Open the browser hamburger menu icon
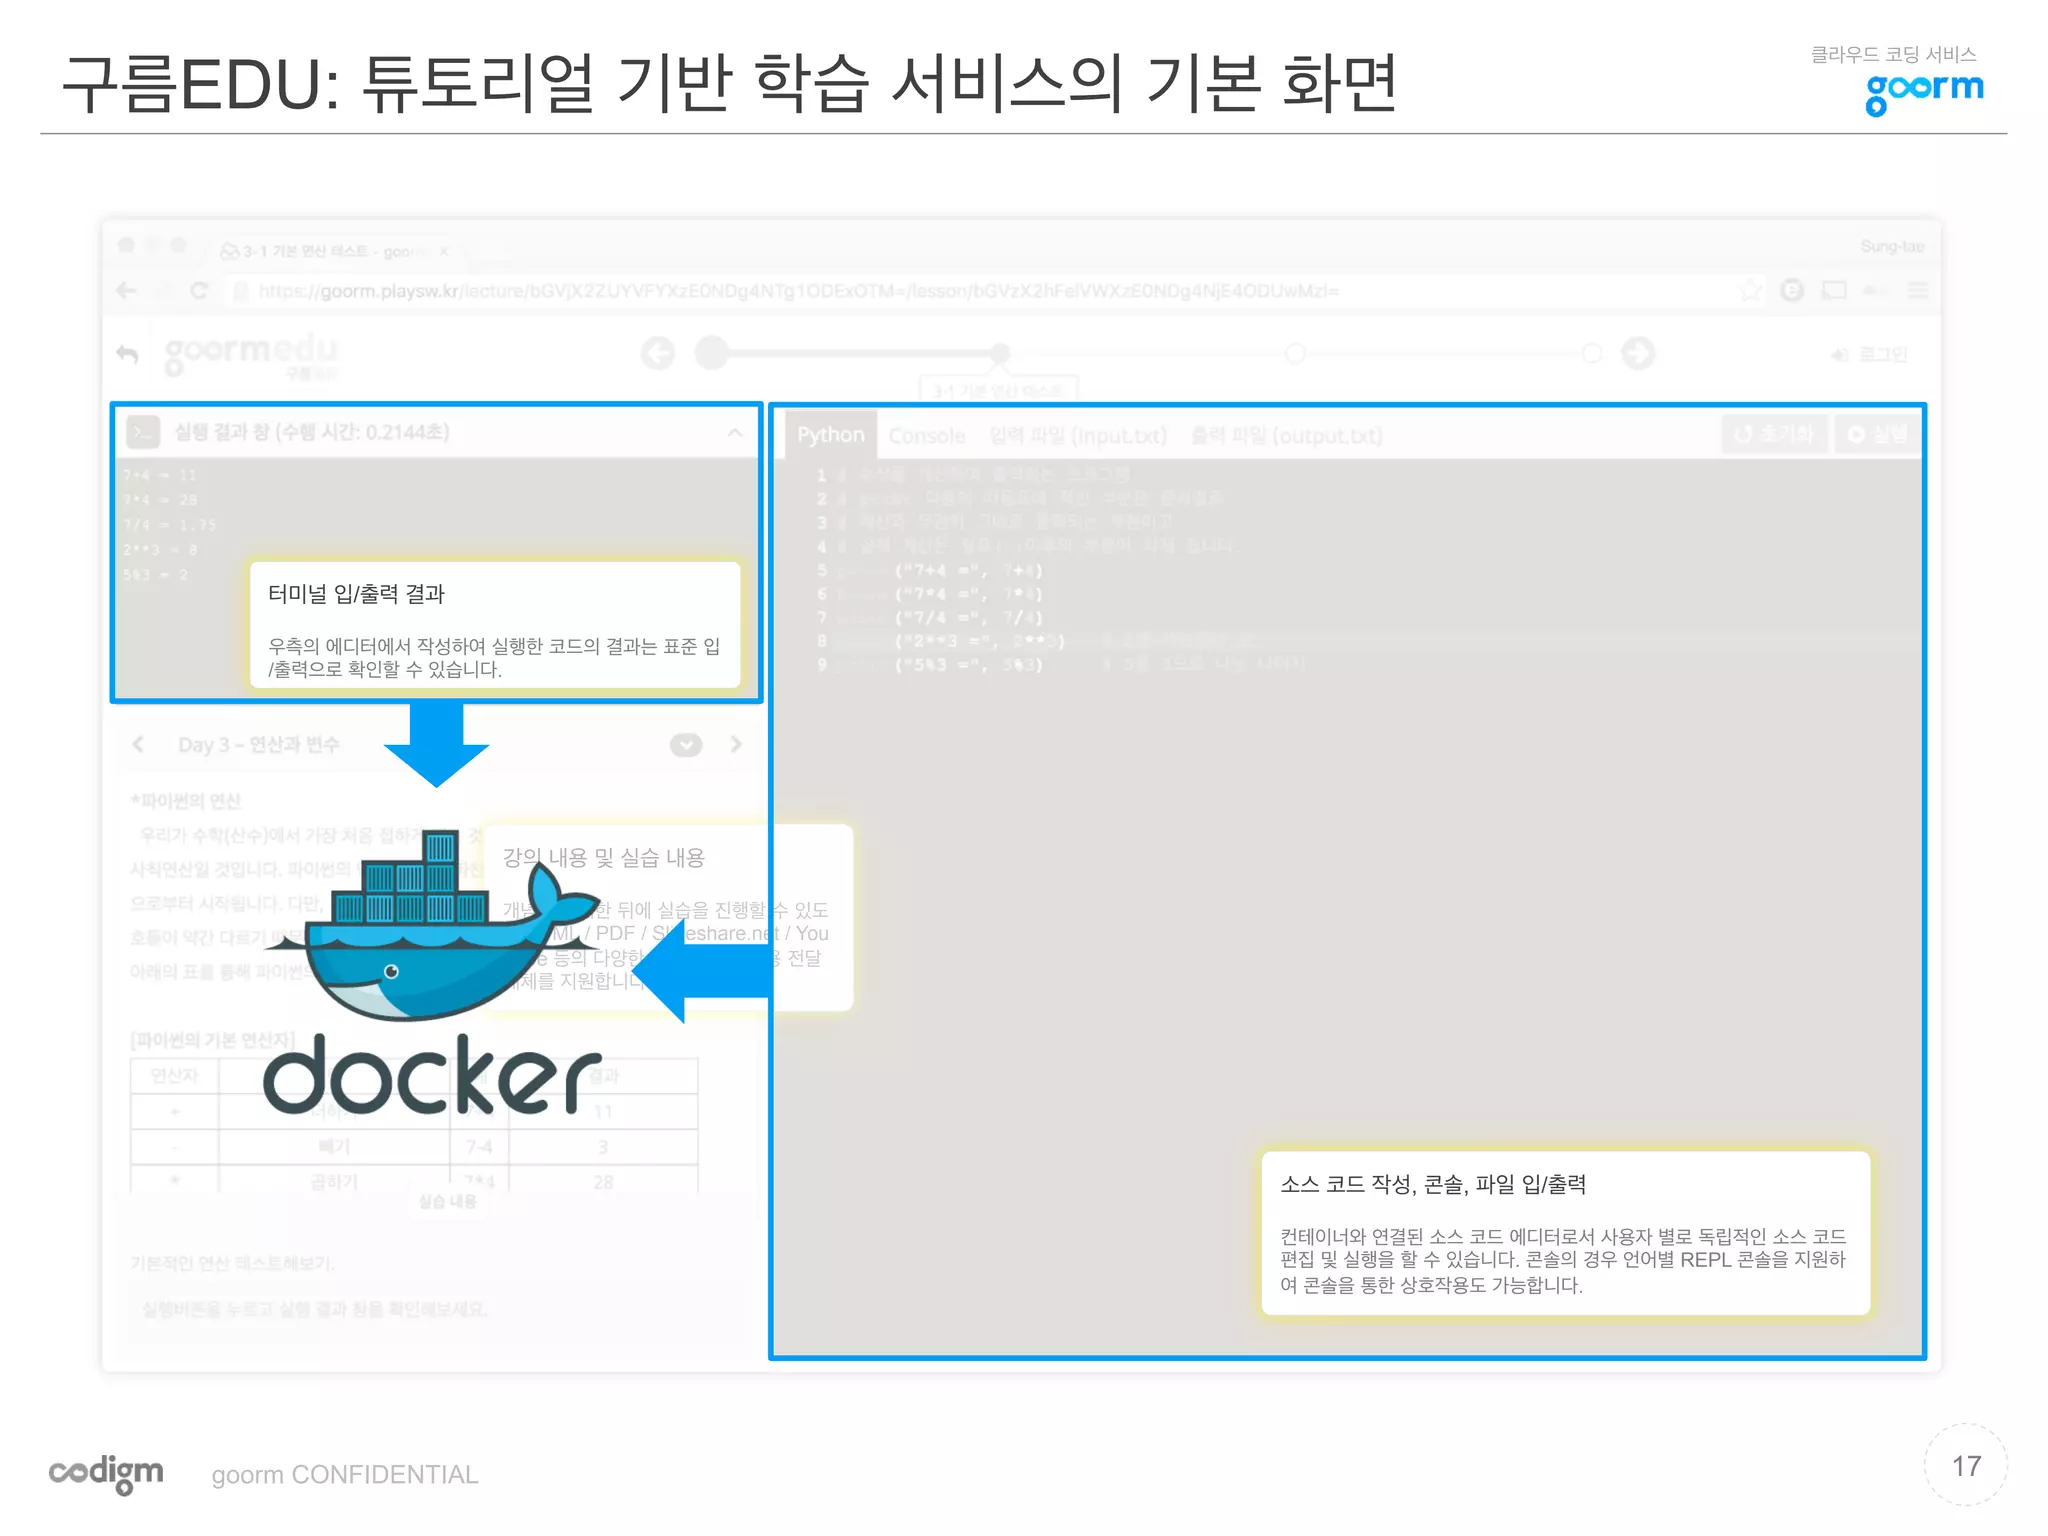This screenshot has height=1536, width=2048. tap(1917, 291)
